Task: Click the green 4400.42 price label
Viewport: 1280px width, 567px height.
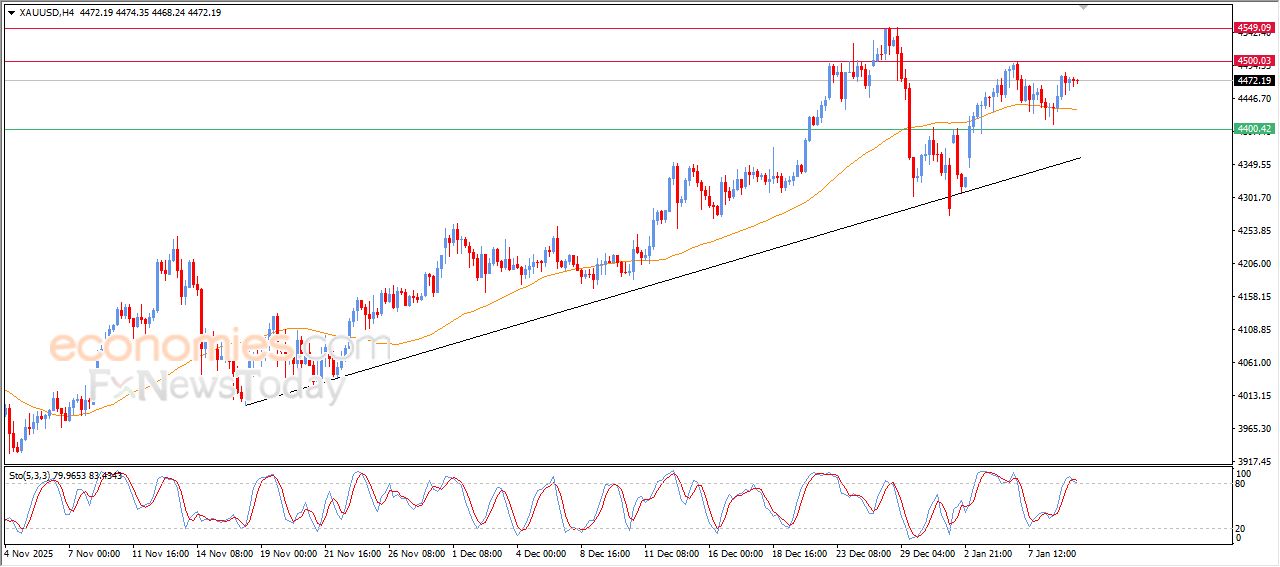Action: click(1253, 129)
